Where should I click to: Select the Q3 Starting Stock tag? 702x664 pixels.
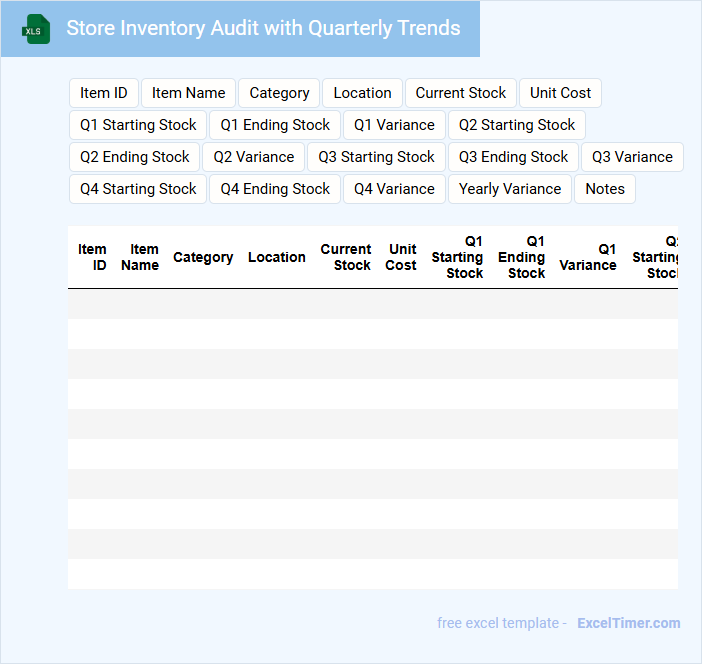tap(376, 157)
